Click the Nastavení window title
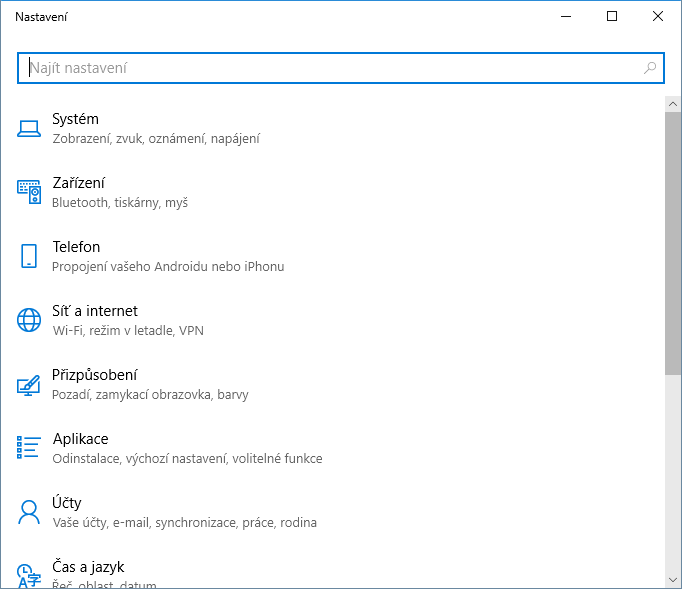Screen dimensions: 682x589 coord(41,17)
